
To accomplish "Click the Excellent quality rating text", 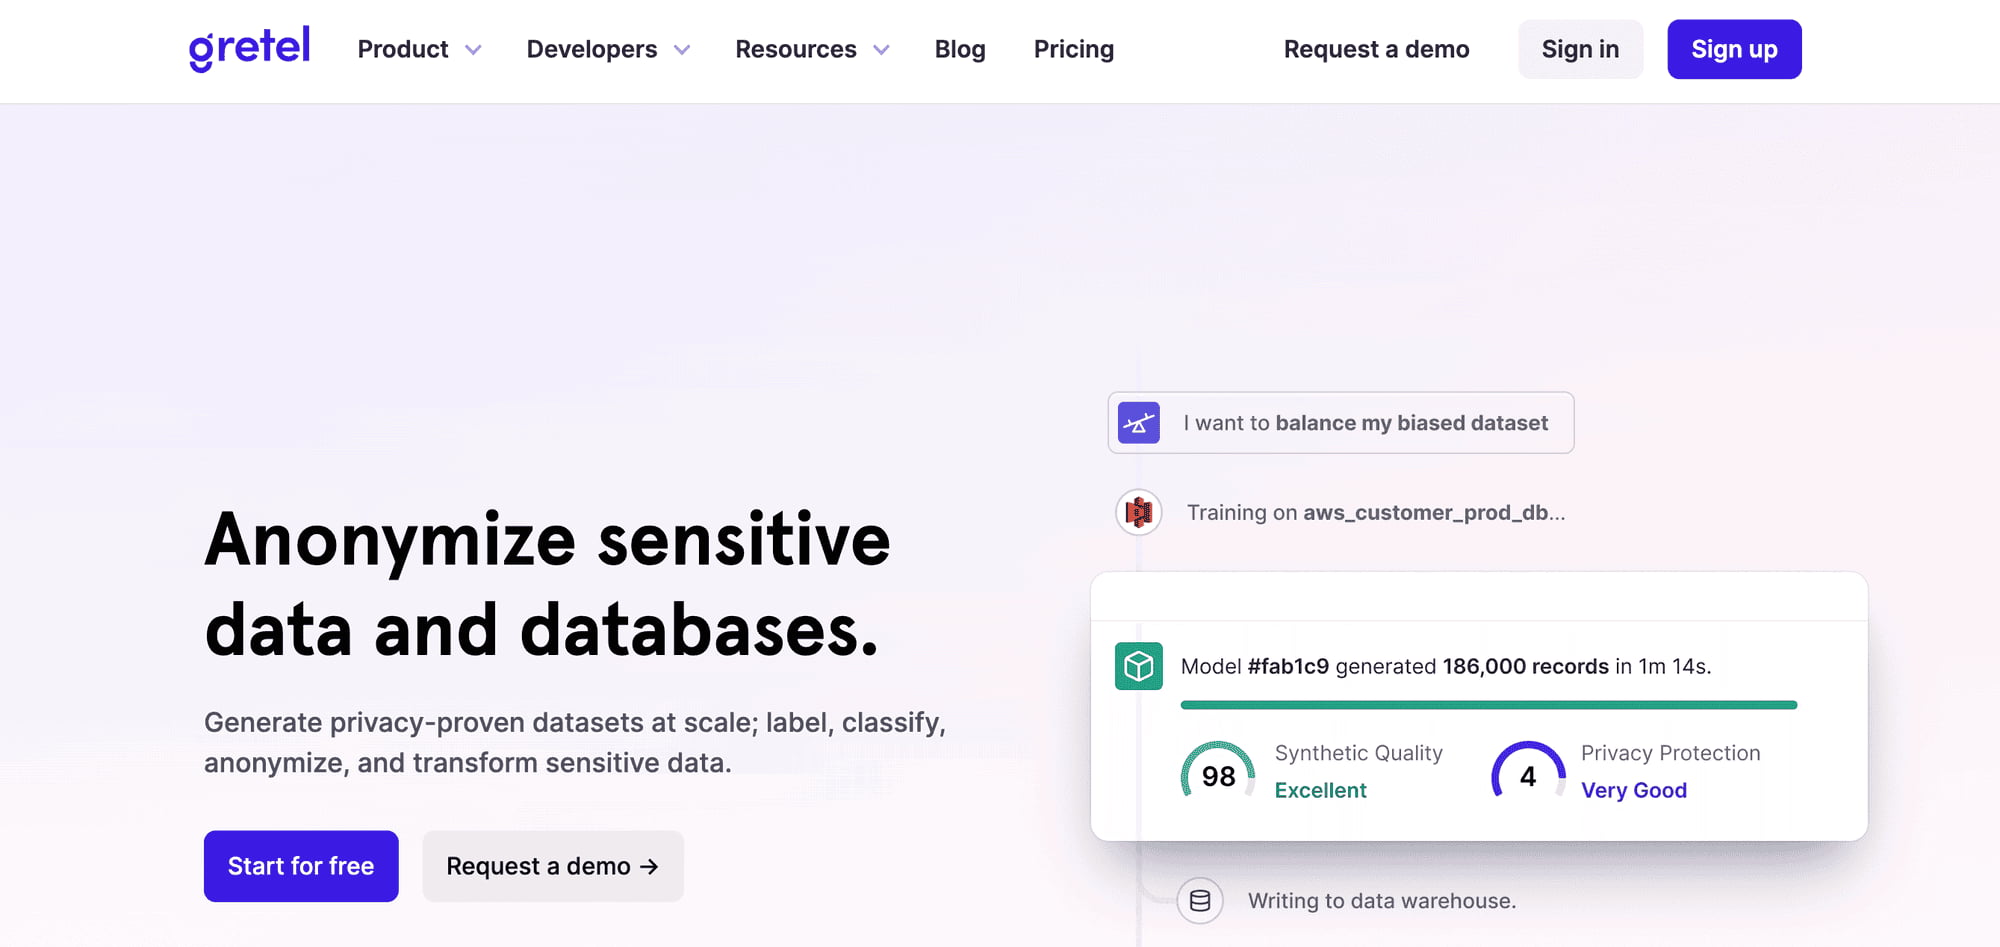I will pos(1320,790).
